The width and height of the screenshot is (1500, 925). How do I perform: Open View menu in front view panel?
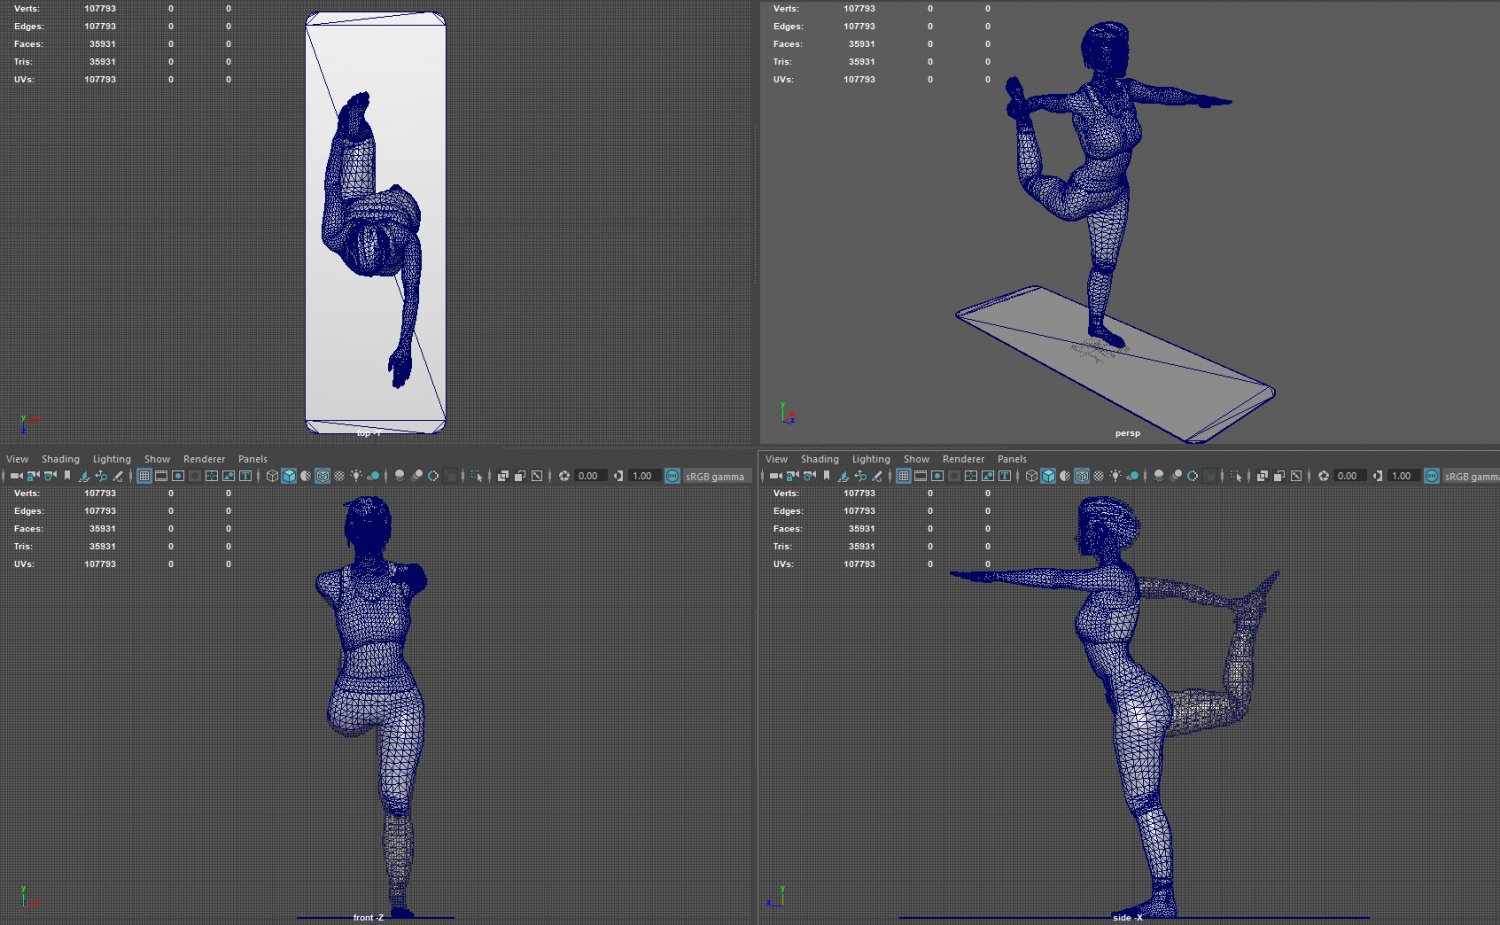(x=17, y=459)
